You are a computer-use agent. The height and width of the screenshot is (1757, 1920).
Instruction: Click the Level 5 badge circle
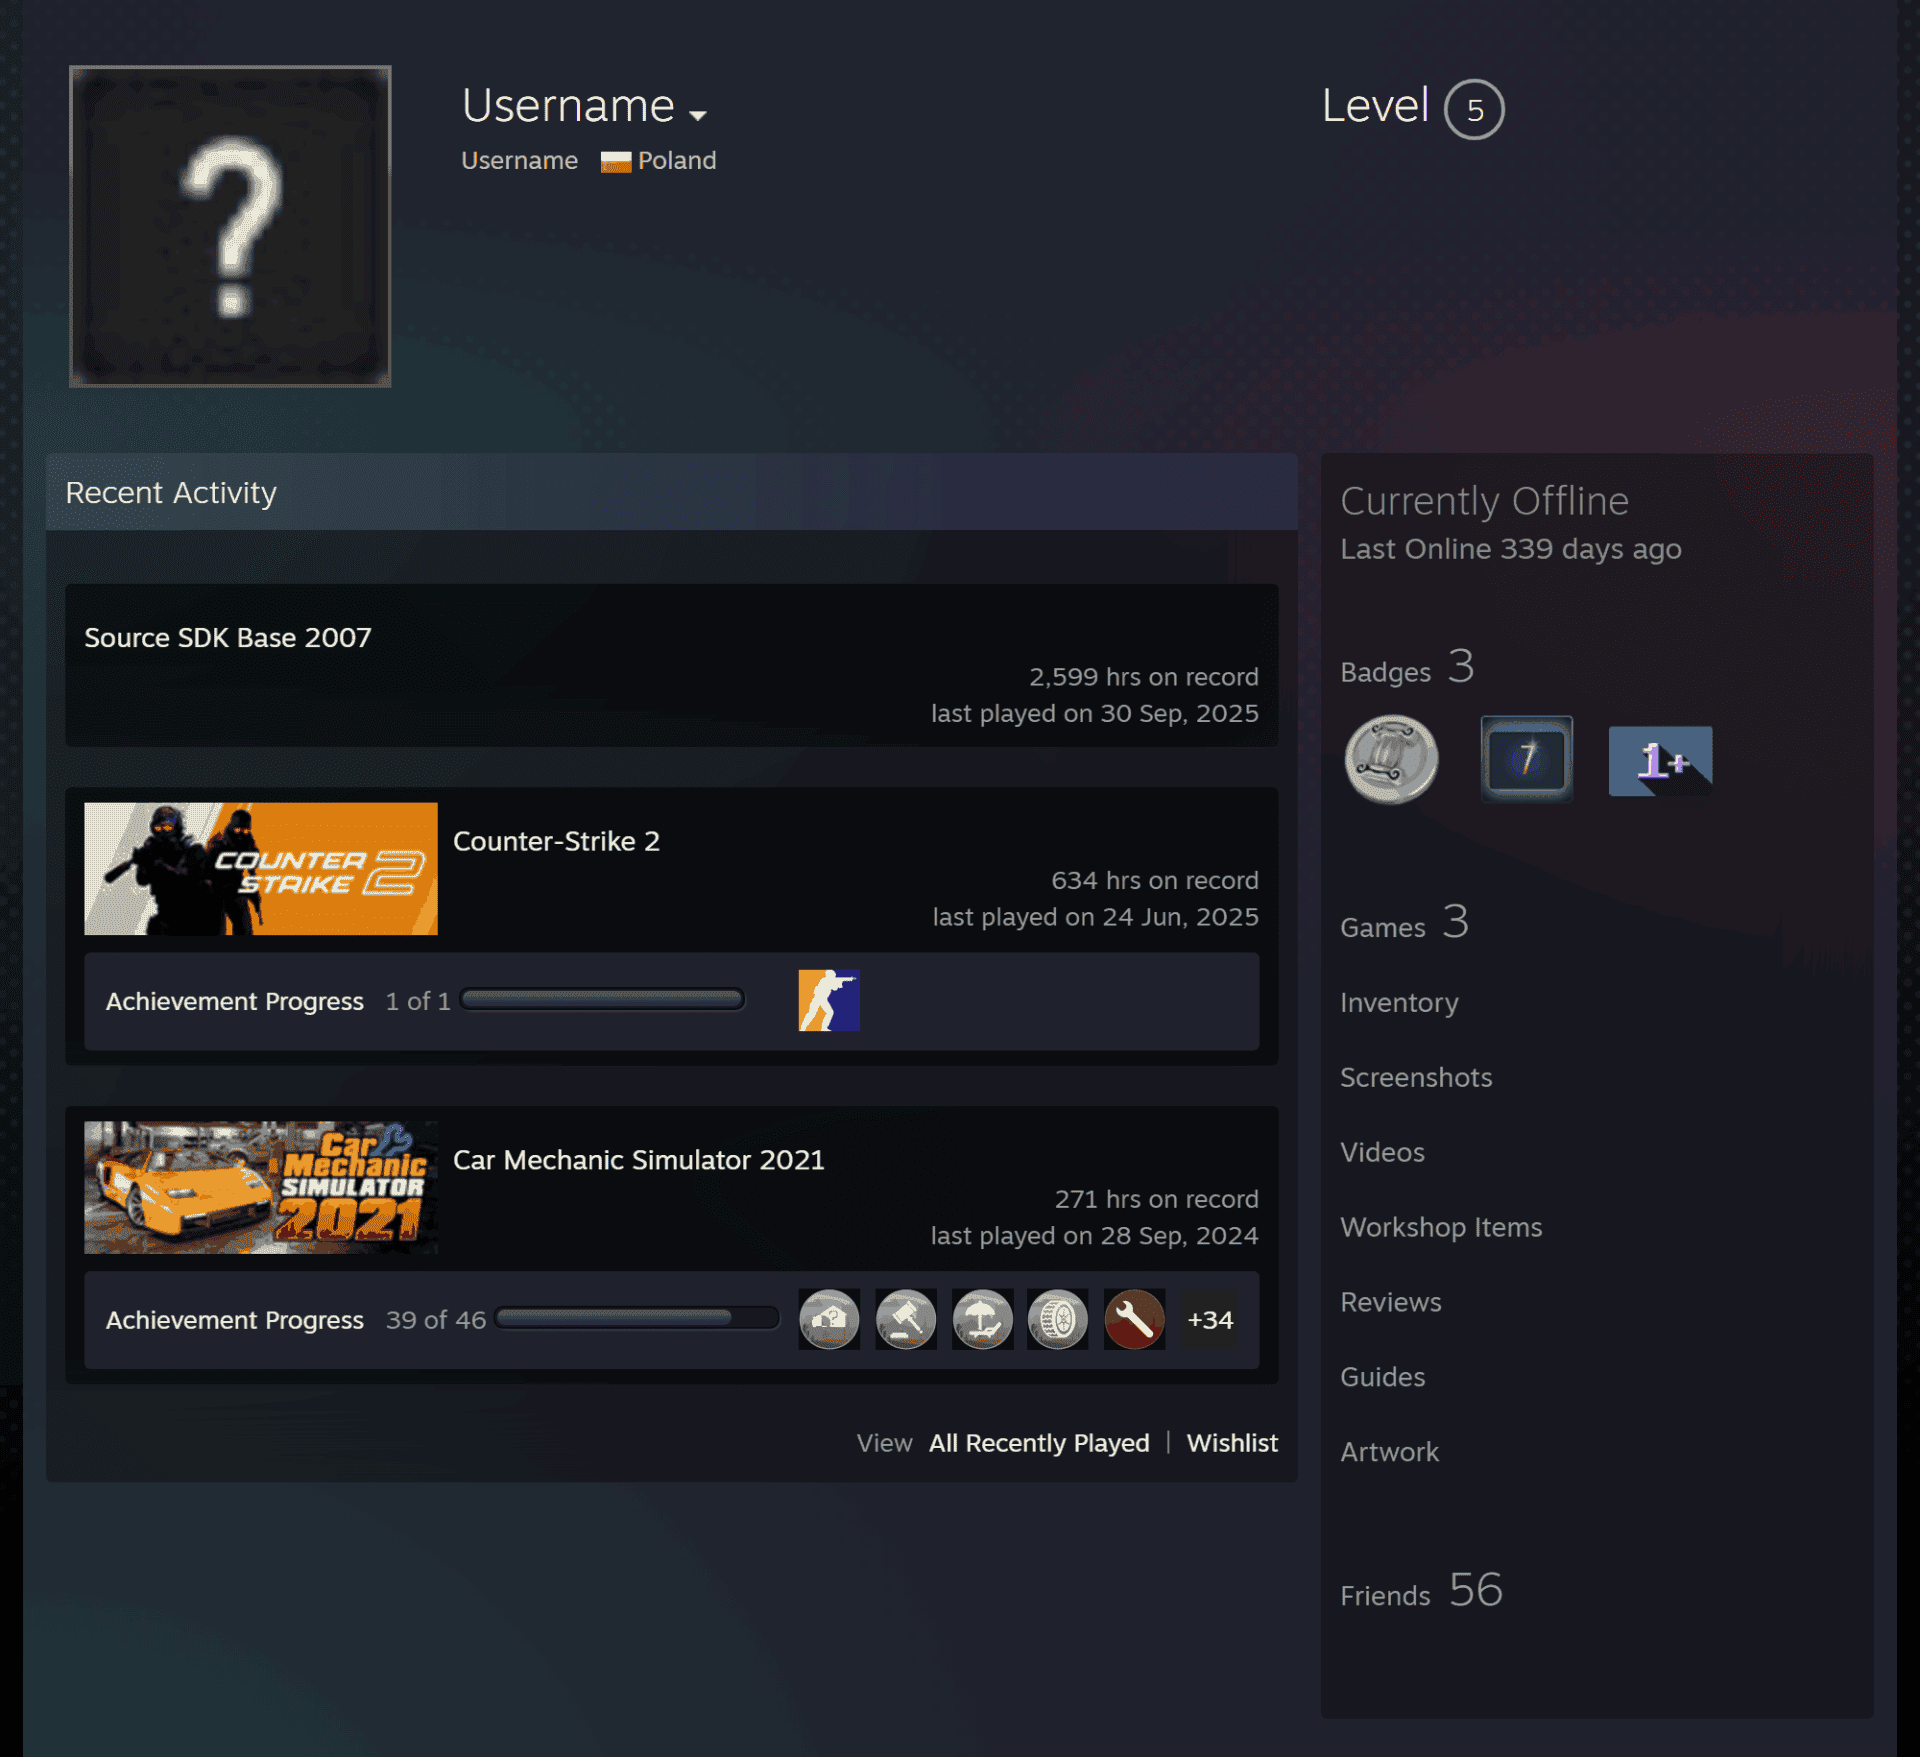tap(1474, 109)
